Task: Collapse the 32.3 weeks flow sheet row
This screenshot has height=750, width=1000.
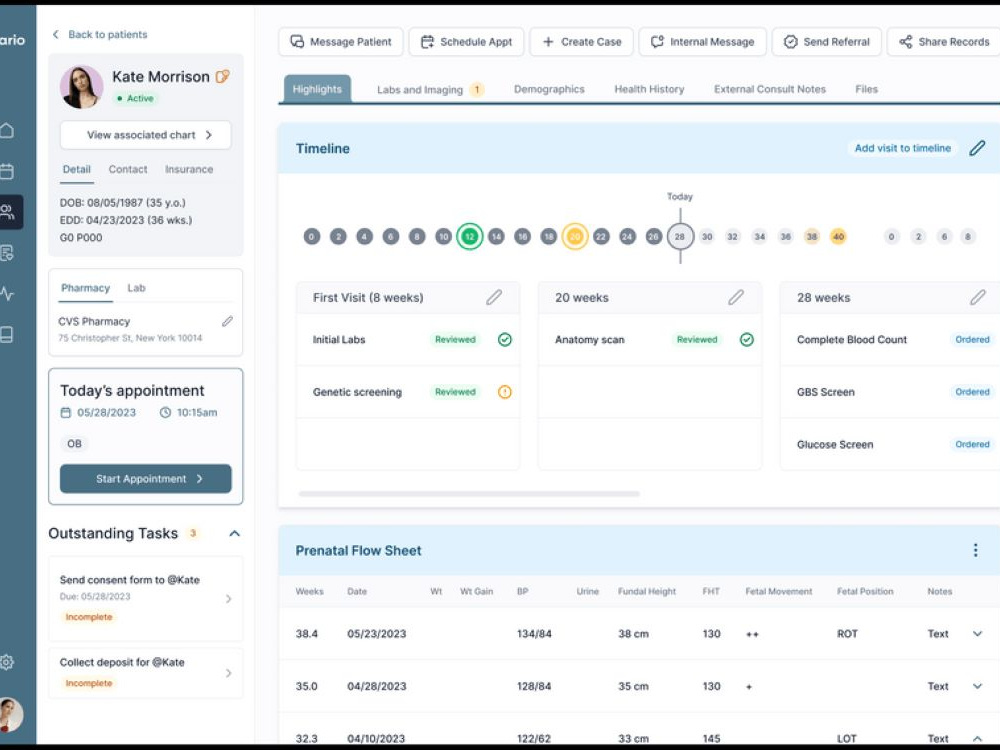Action: [977, 739]
